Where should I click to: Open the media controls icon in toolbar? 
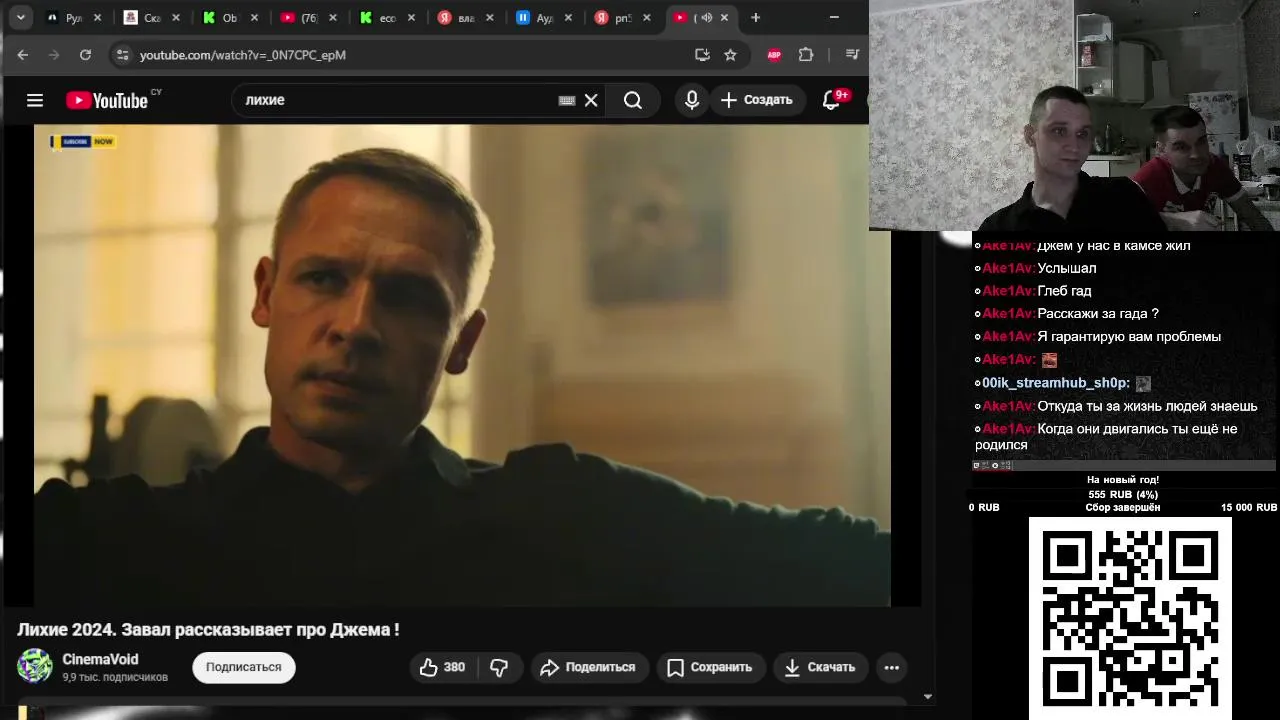(852, 55)
